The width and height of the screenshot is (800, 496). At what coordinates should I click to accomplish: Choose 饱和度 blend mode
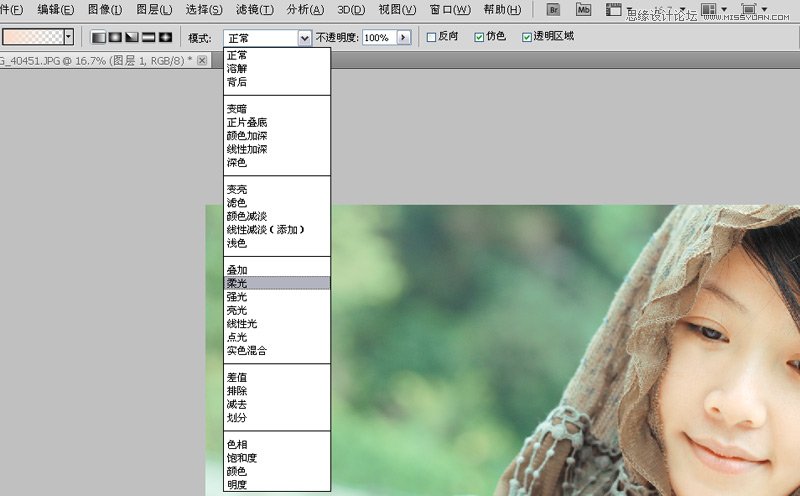[277, 458]
